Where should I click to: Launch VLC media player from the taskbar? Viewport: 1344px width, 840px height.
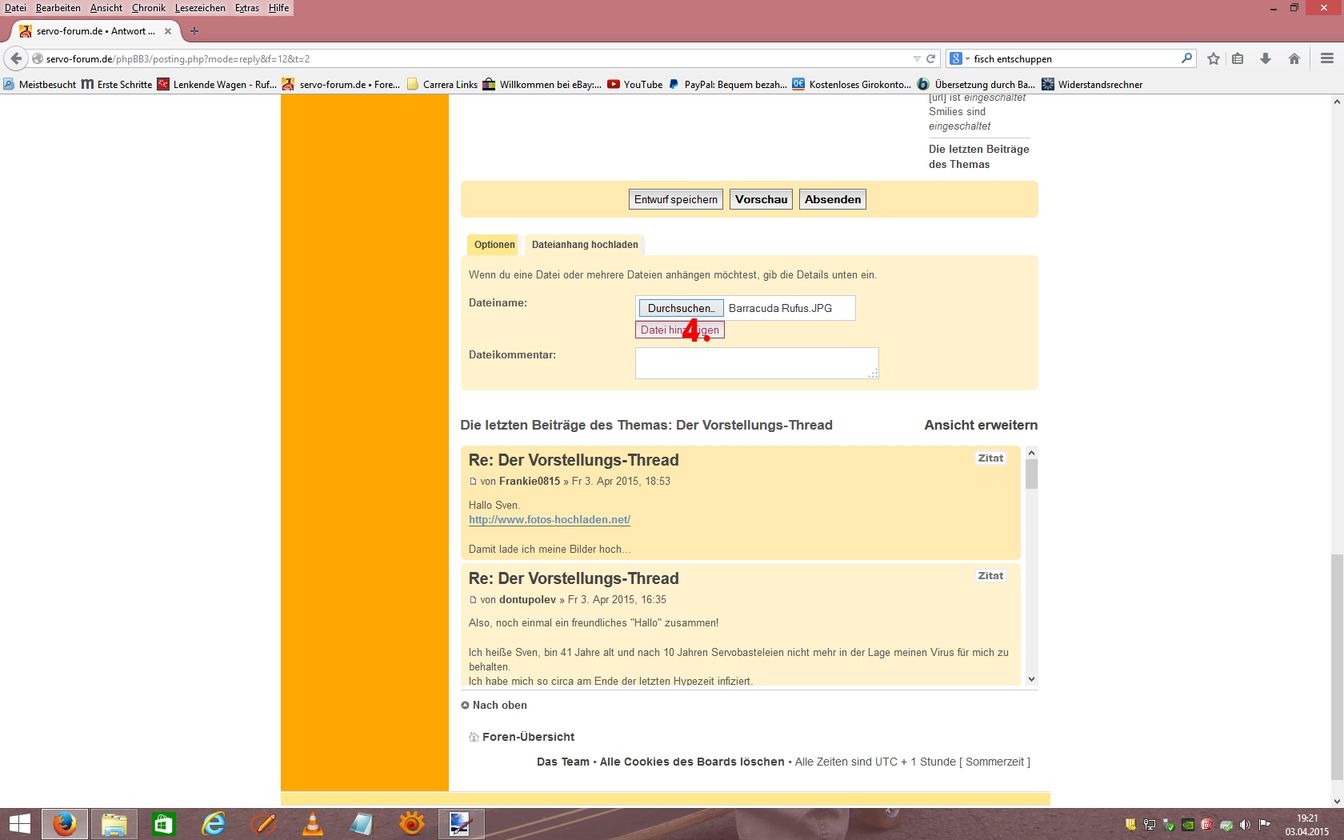[313, 824]
